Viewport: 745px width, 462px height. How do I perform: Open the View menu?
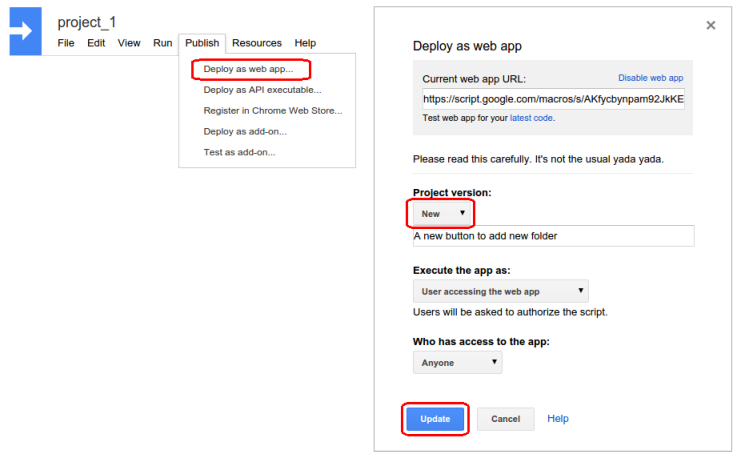tap(129, 43)
